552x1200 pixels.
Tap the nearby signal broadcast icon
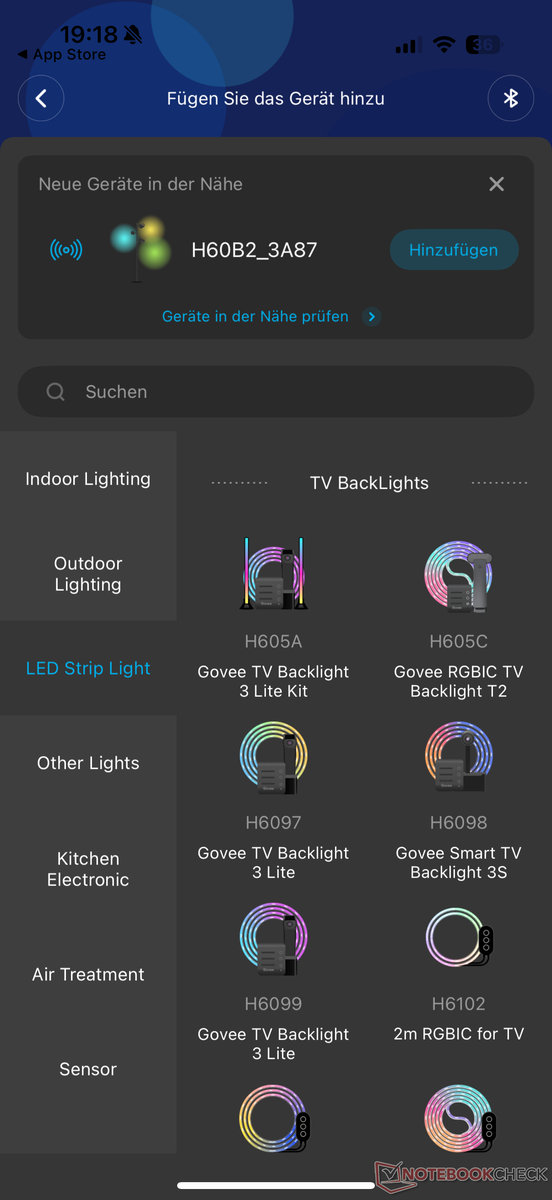click(66, 250)
